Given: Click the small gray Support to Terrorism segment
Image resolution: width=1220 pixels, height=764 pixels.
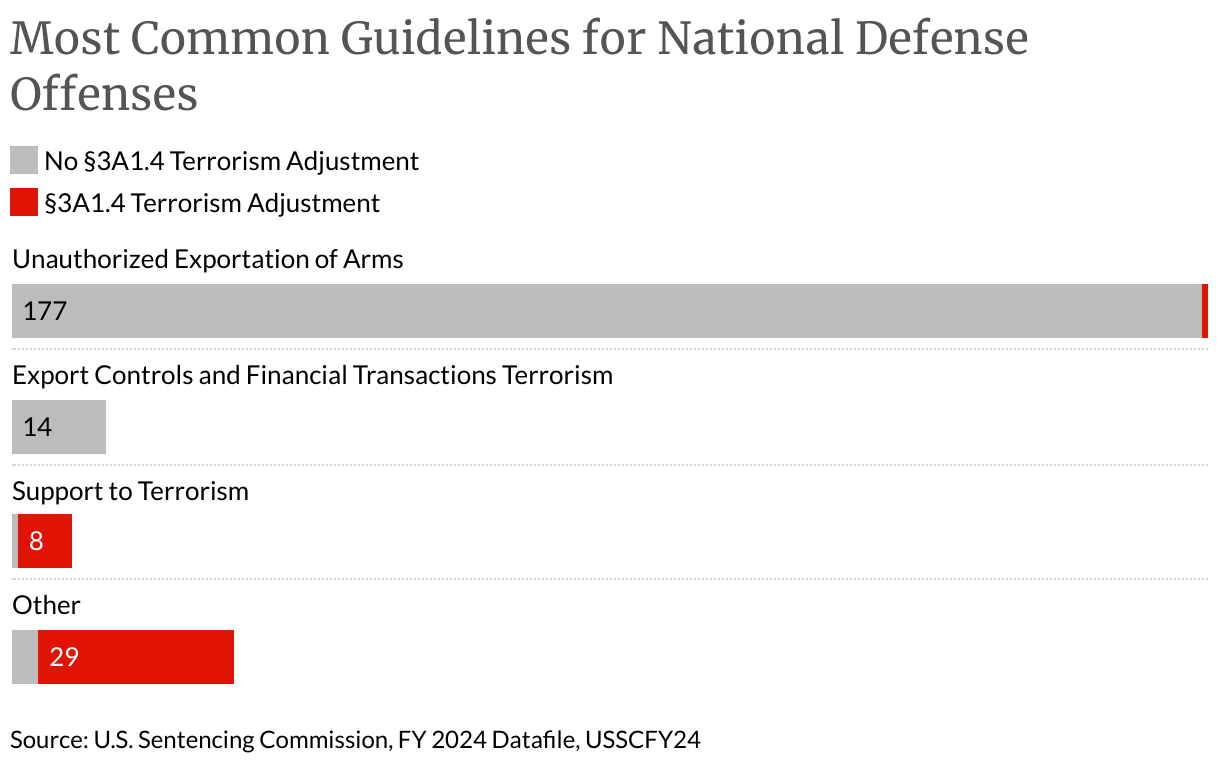Looking at the screenshot, I should pyautogui.click(x=15, y=541).
